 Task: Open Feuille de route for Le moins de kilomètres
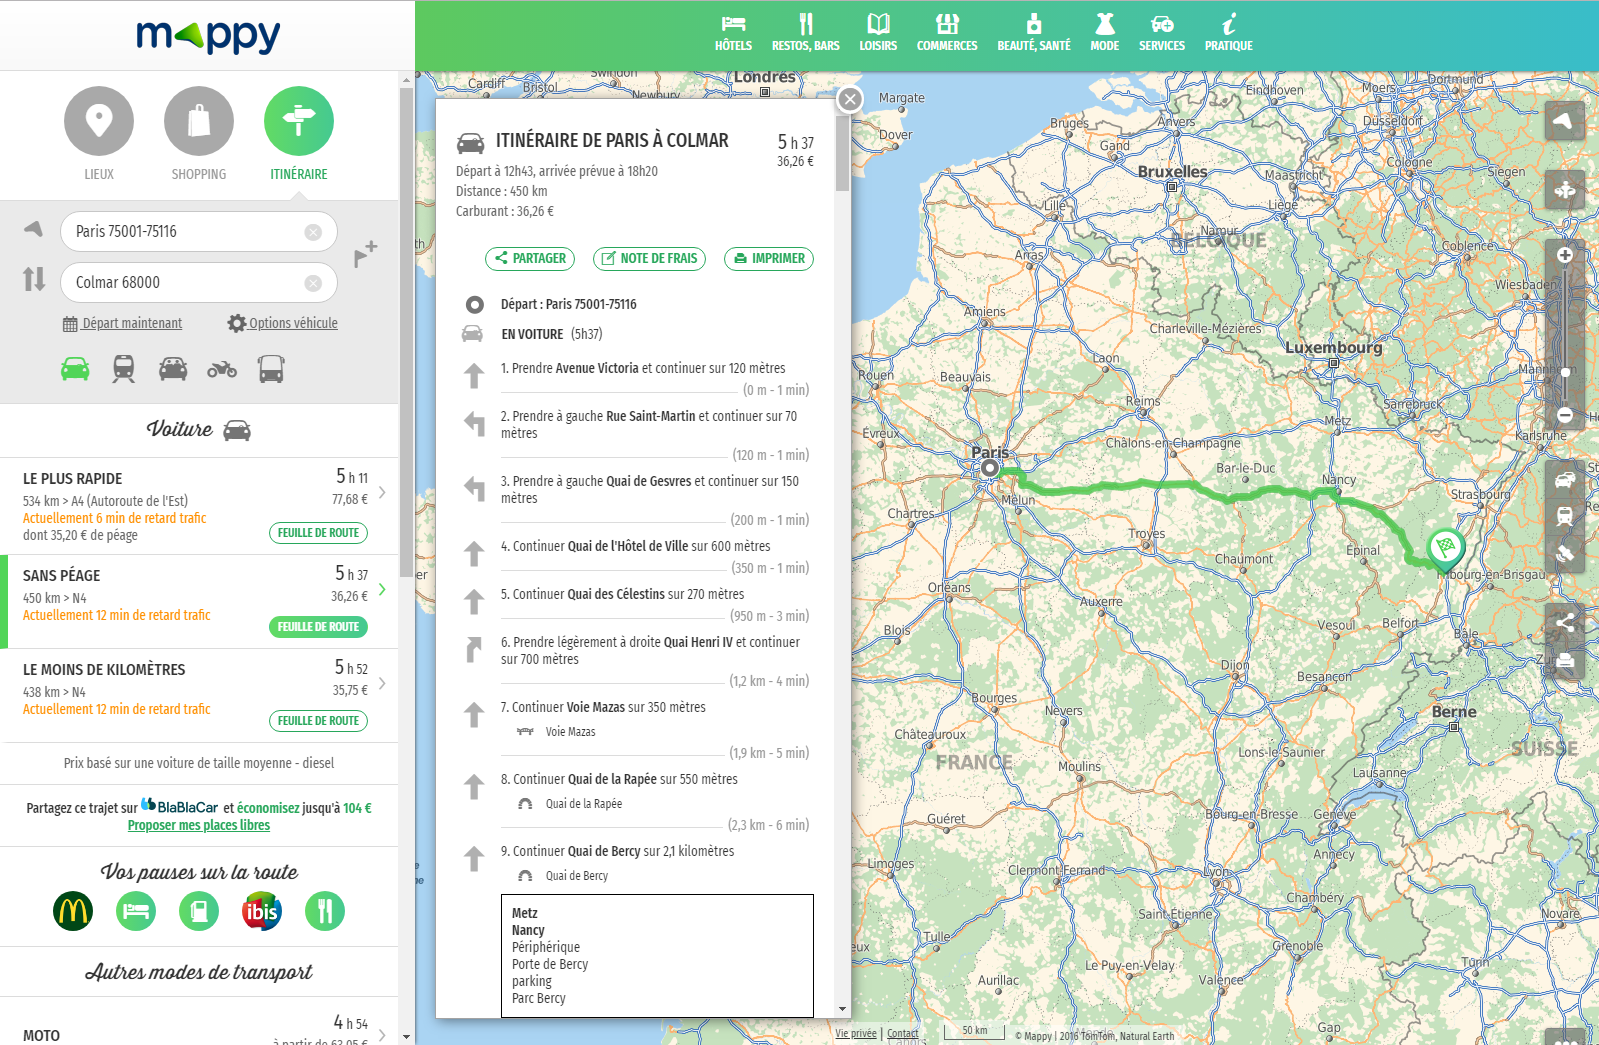pos(318,721)
